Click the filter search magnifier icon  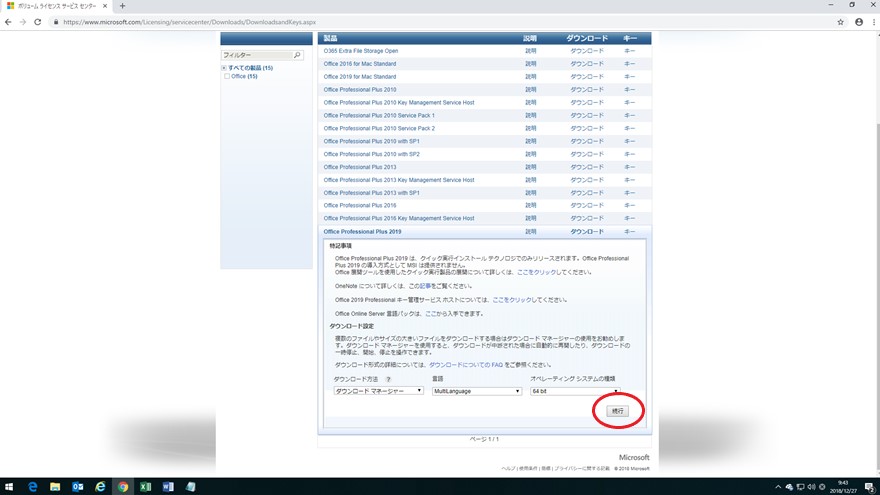pos(297,55)
